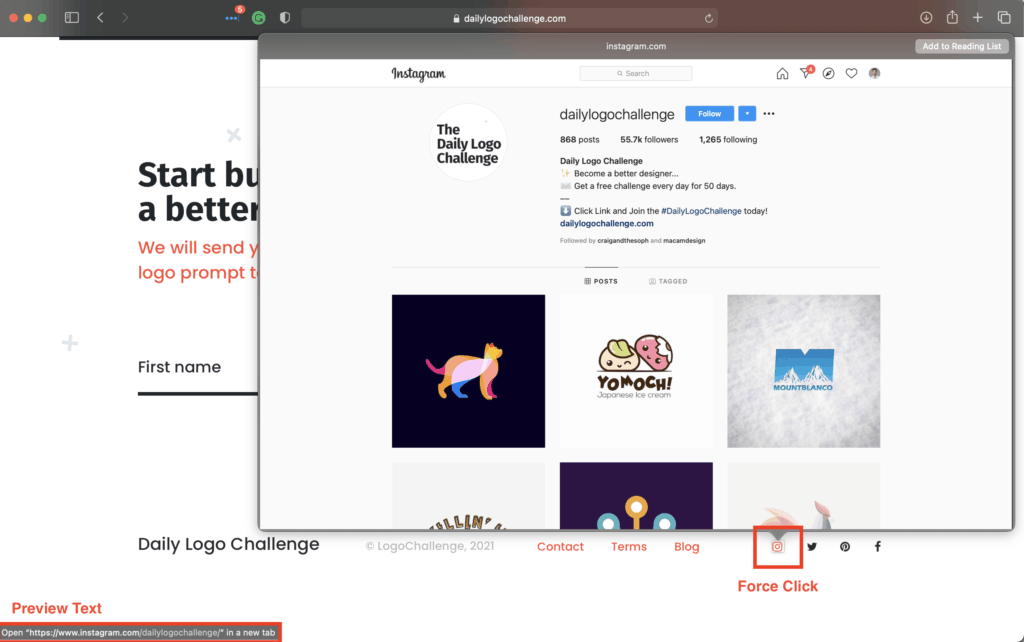Click the First name input field

click(x=198, y=368)
